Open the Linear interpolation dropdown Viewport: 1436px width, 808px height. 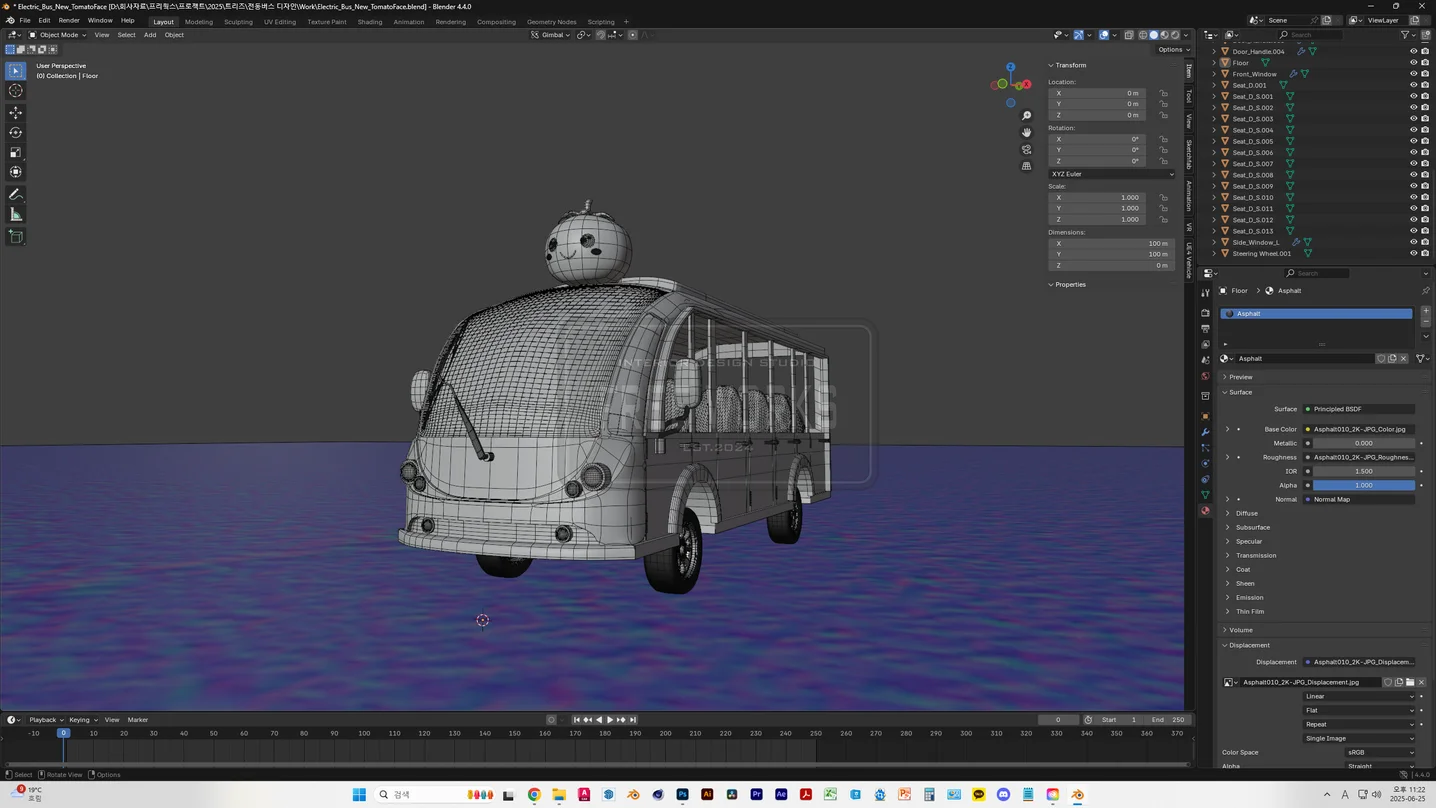point(1359,697)
